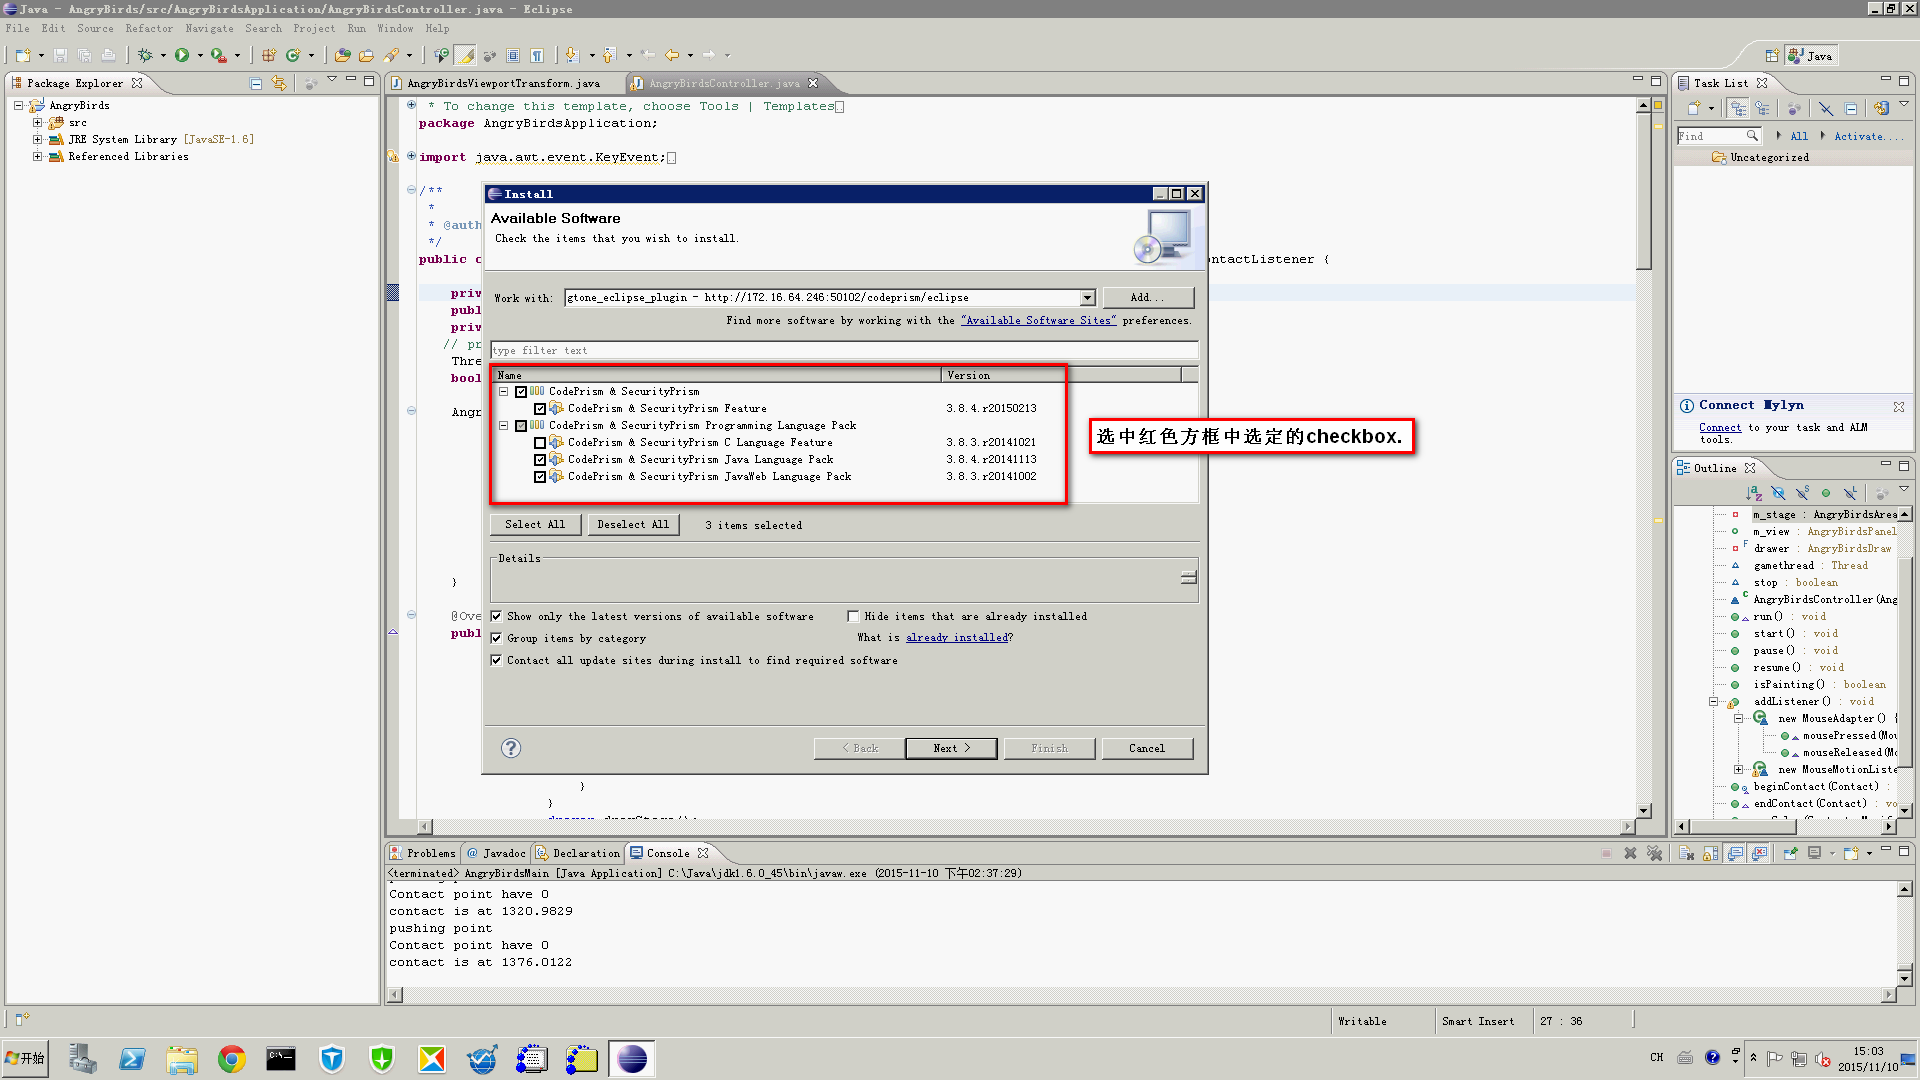This screenshot has width=1920, height=1080.
Task: Click the Next button to proceed
Action: 951,748
